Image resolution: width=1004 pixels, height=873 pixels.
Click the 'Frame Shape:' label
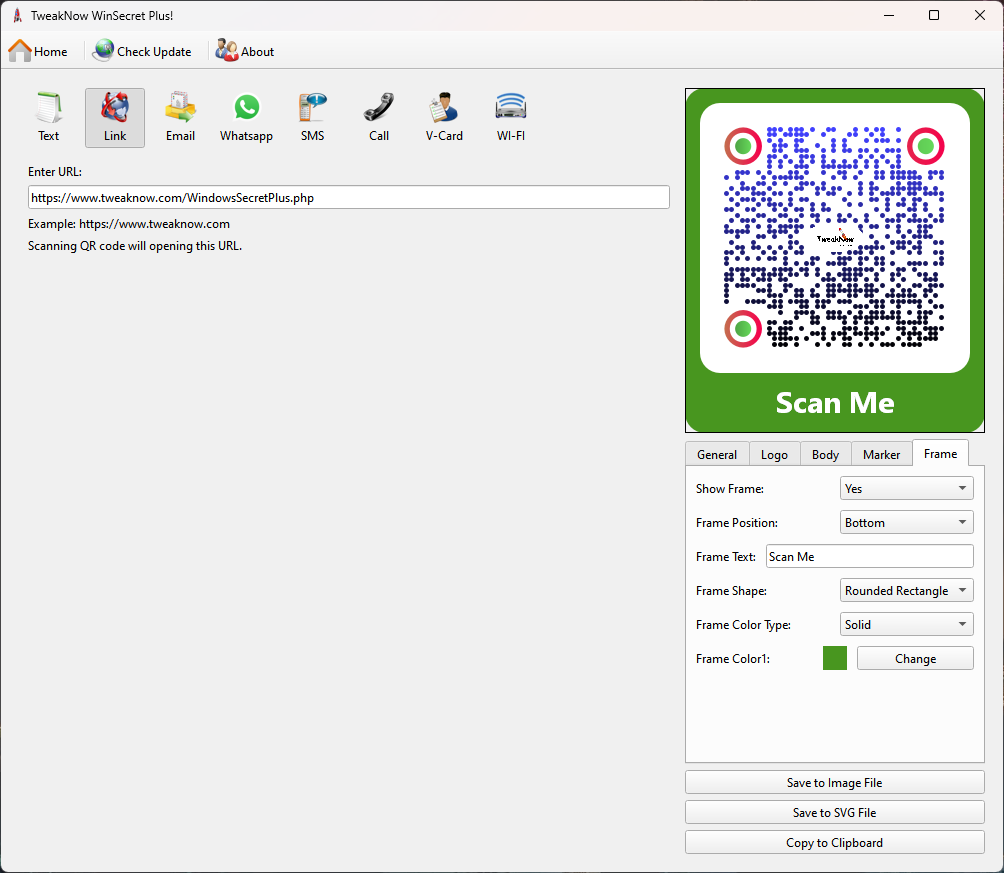(731, 591)
